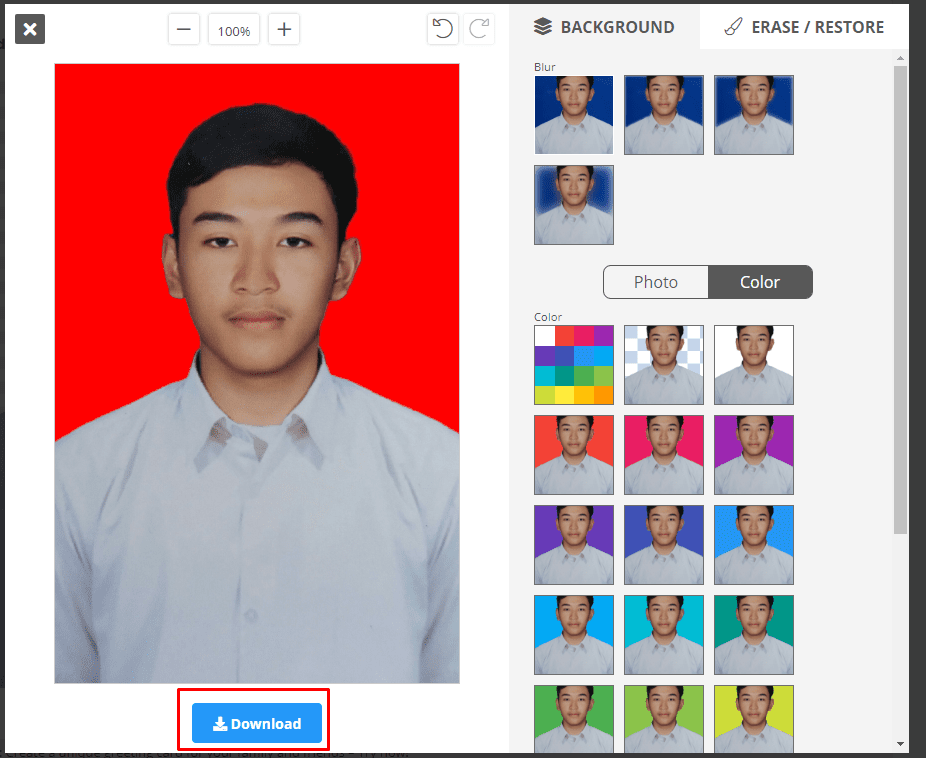Redo the last edit
Viewport: 926px width, 758px height.
pyautogui.click(x=480, y=29)
